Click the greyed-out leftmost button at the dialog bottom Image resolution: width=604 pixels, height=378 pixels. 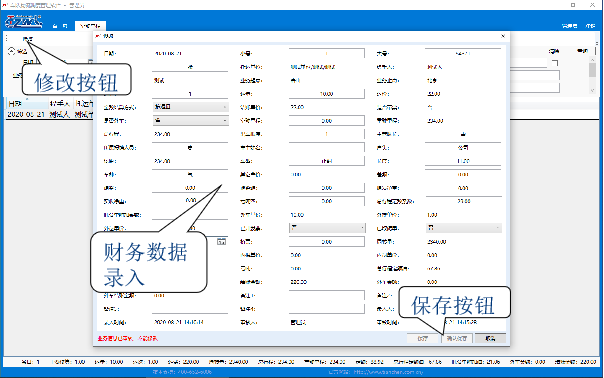coord(423,338)
